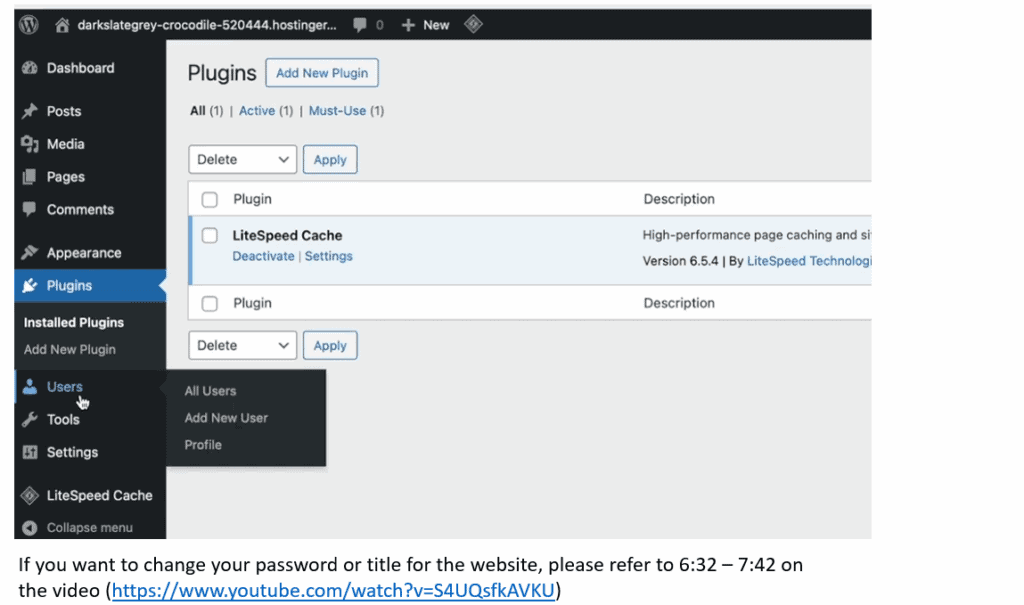Click the WordPress logo icon
This screenshot has width=1024, height=605.
(29, 25)
